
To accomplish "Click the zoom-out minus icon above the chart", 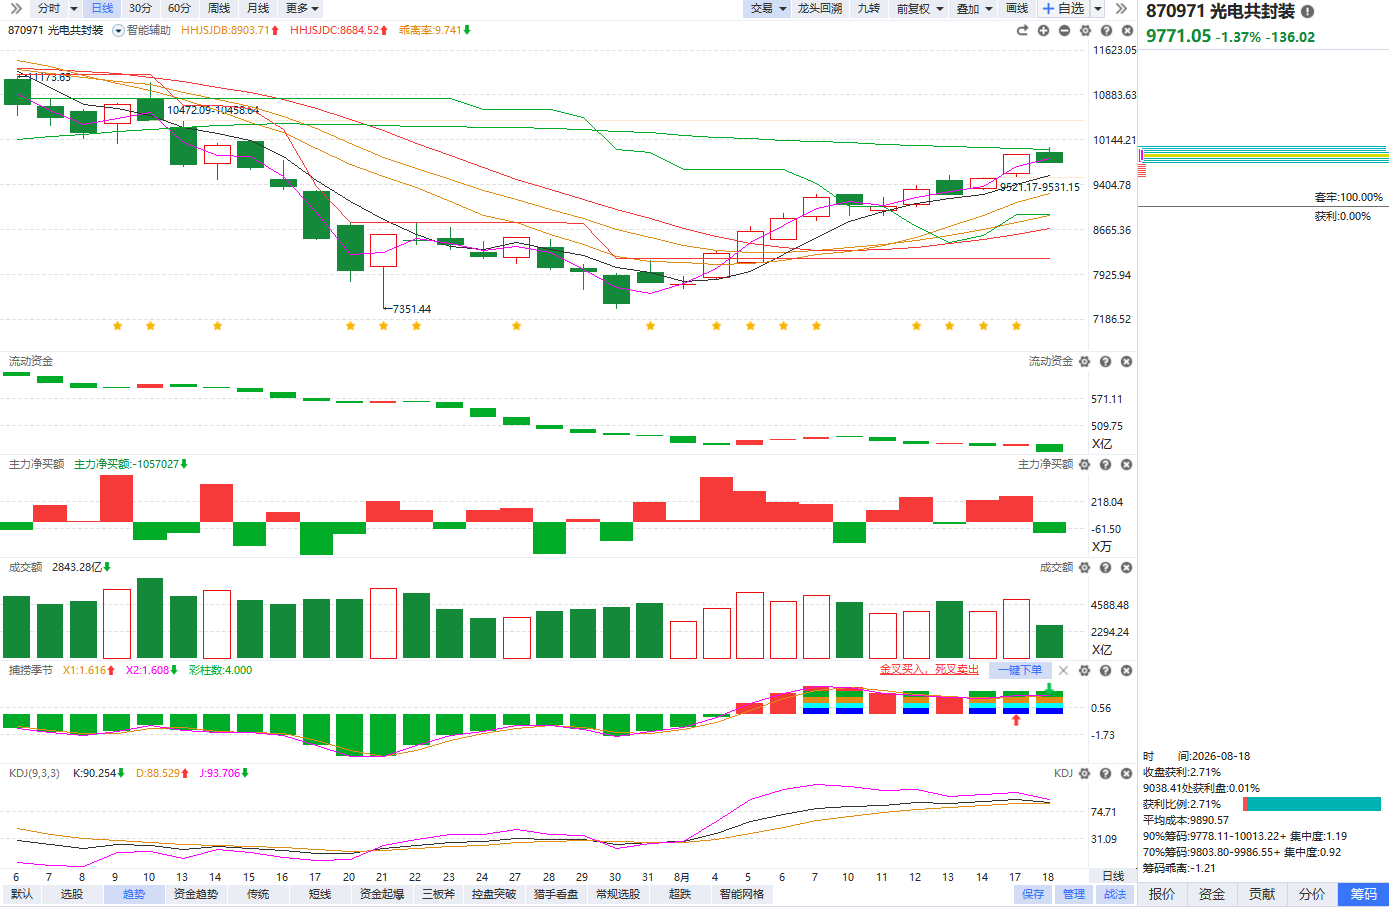I will tap(1064, 30).
